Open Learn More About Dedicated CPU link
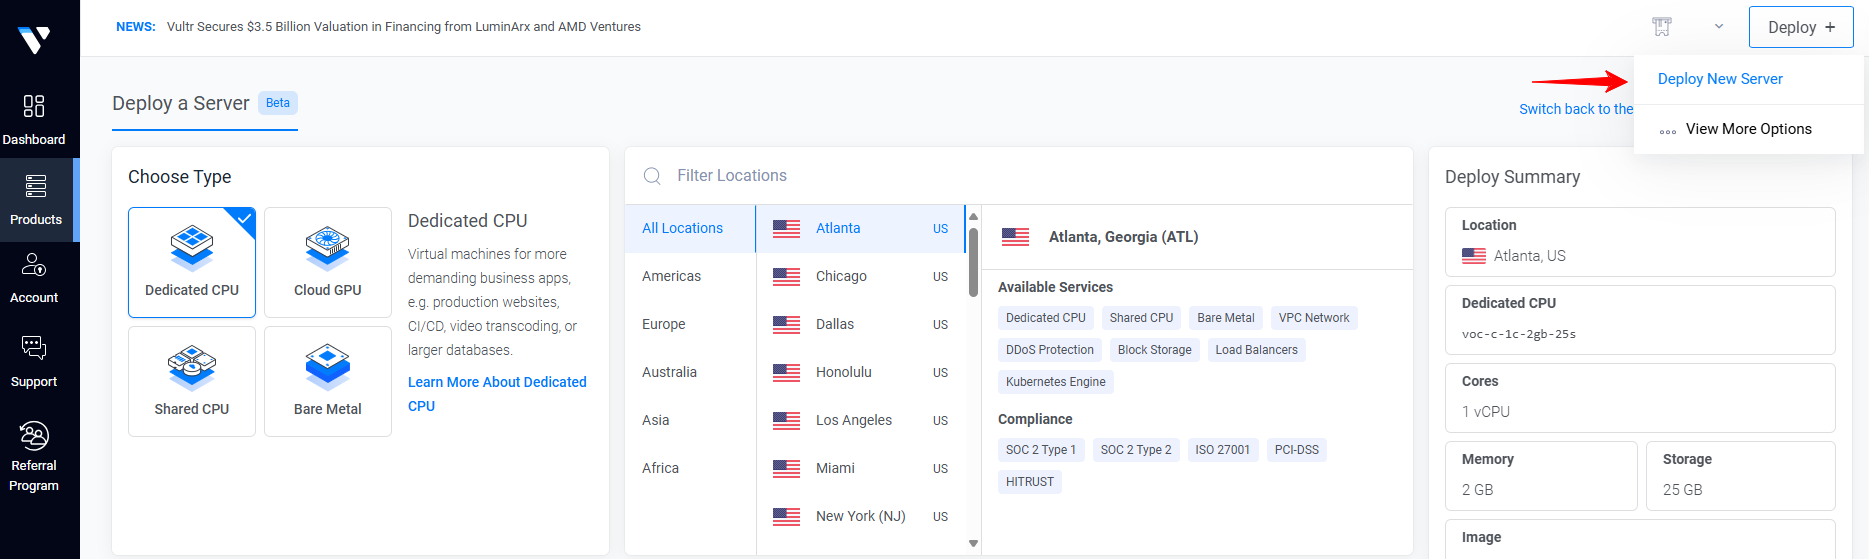Image resolution: width=1869 pixels, height=559 pixels. 497,394
